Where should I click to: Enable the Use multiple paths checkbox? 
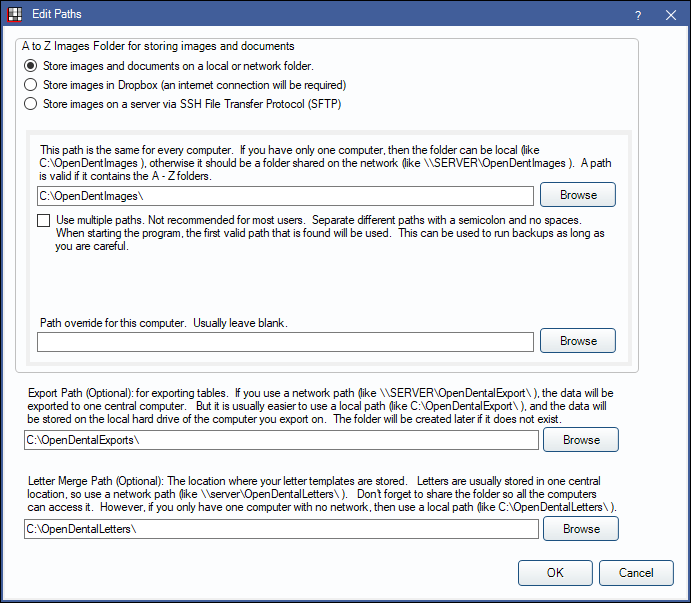(44, 220)
